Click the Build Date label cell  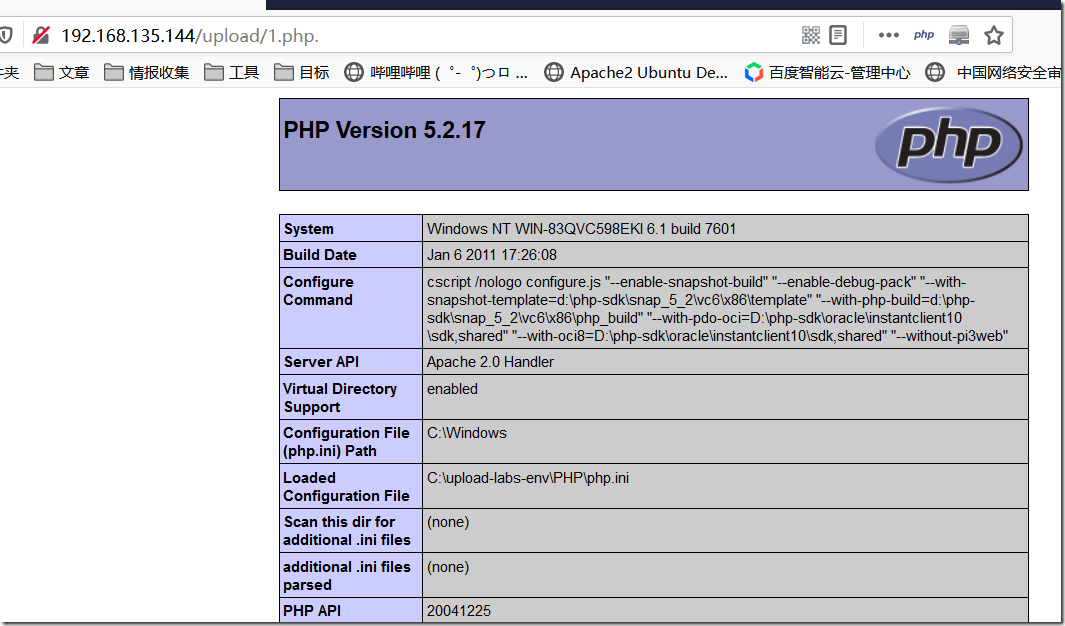[x=351, y=255]
